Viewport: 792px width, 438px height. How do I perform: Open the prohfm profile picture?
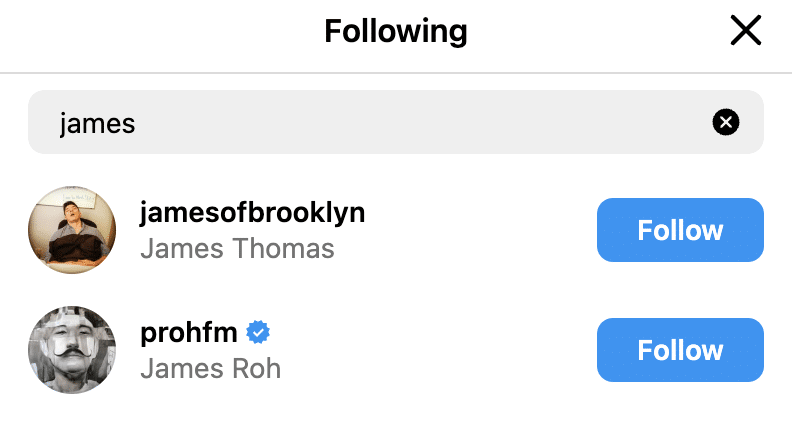(x=72, y=350)
